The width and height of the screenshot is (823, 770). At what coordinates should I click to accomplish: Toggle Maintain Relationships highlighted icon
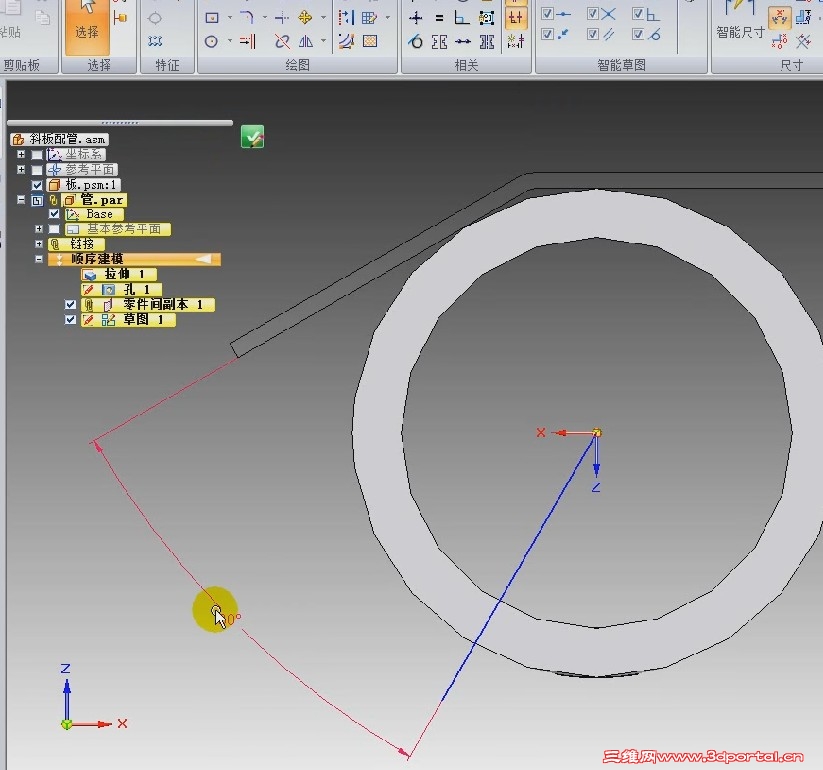[x=516, y=18]
